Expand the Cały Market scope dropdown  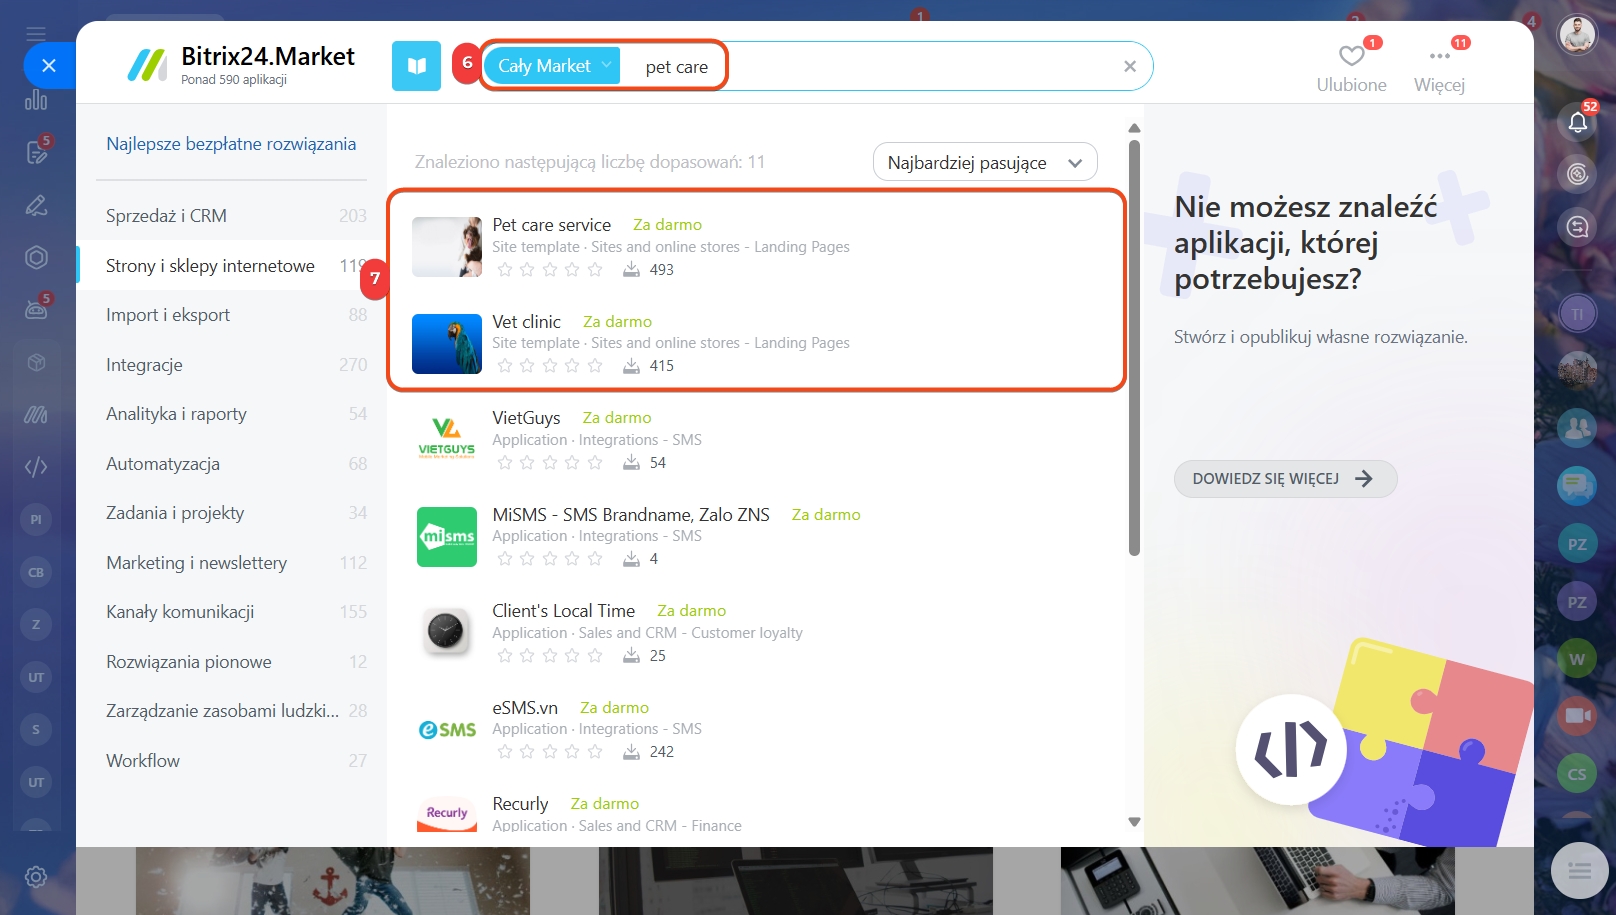pyautogui.click(x=553, y=66)
